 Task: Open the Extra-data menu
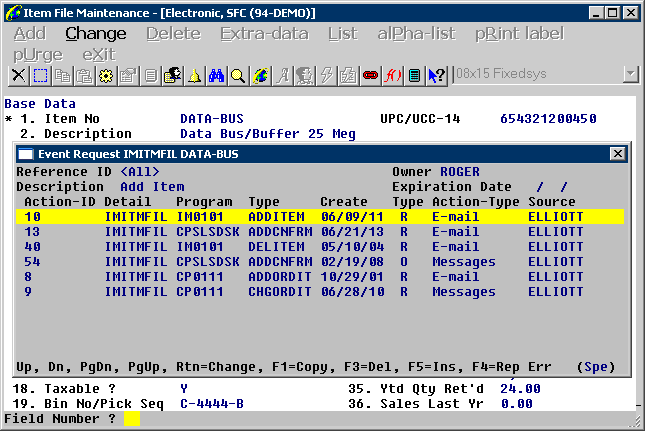[264, 33]
